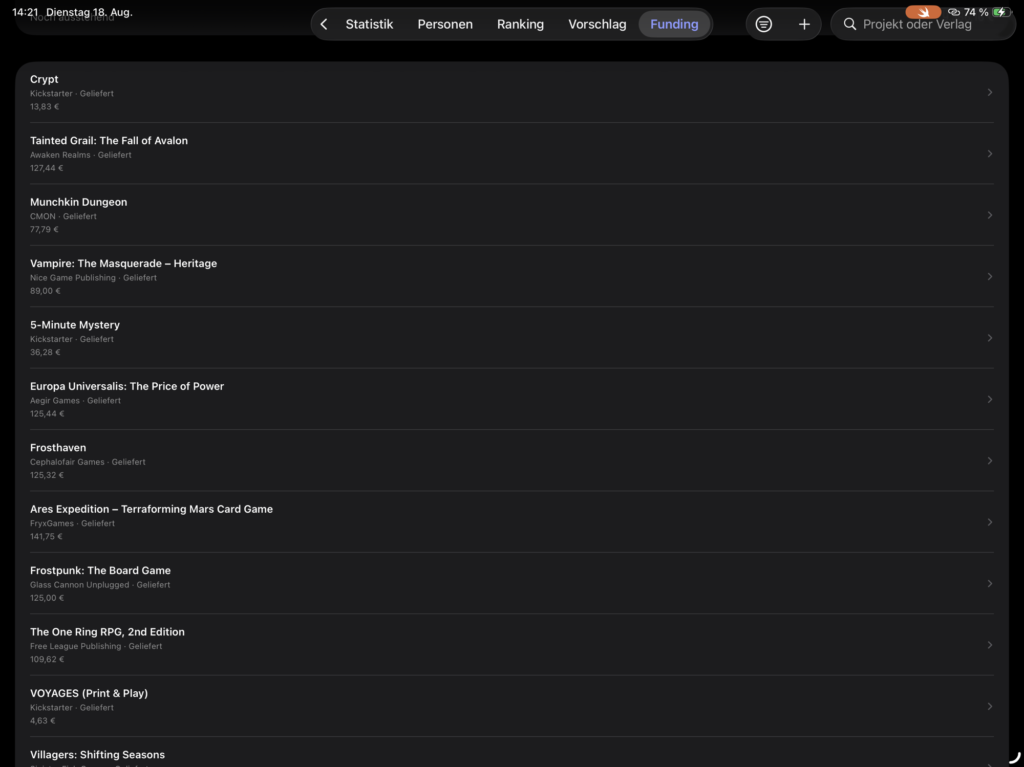Screen dimensions: 1024x767
Task: Open Villagers: Shifting Seasons entry
Action: coord(97,755)
